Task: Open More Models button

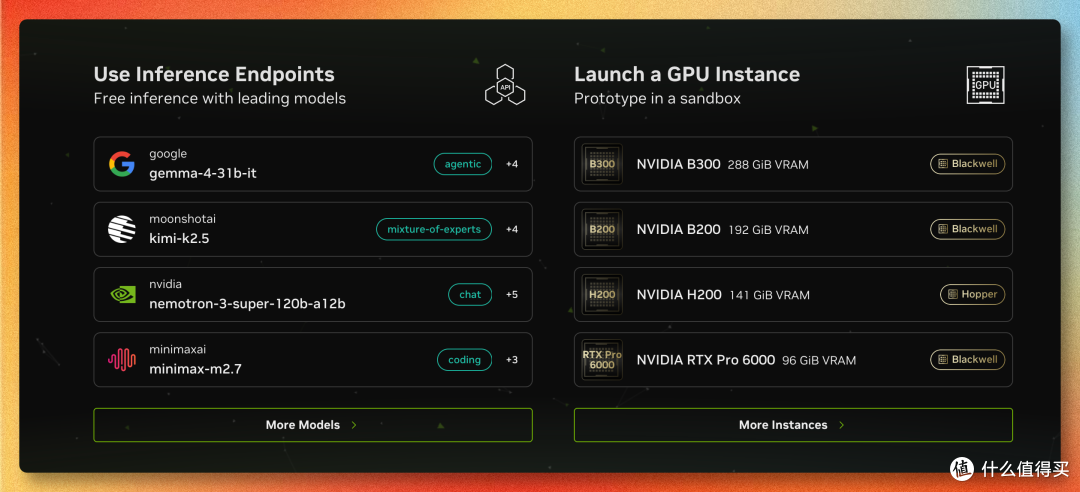Action: 313,425
